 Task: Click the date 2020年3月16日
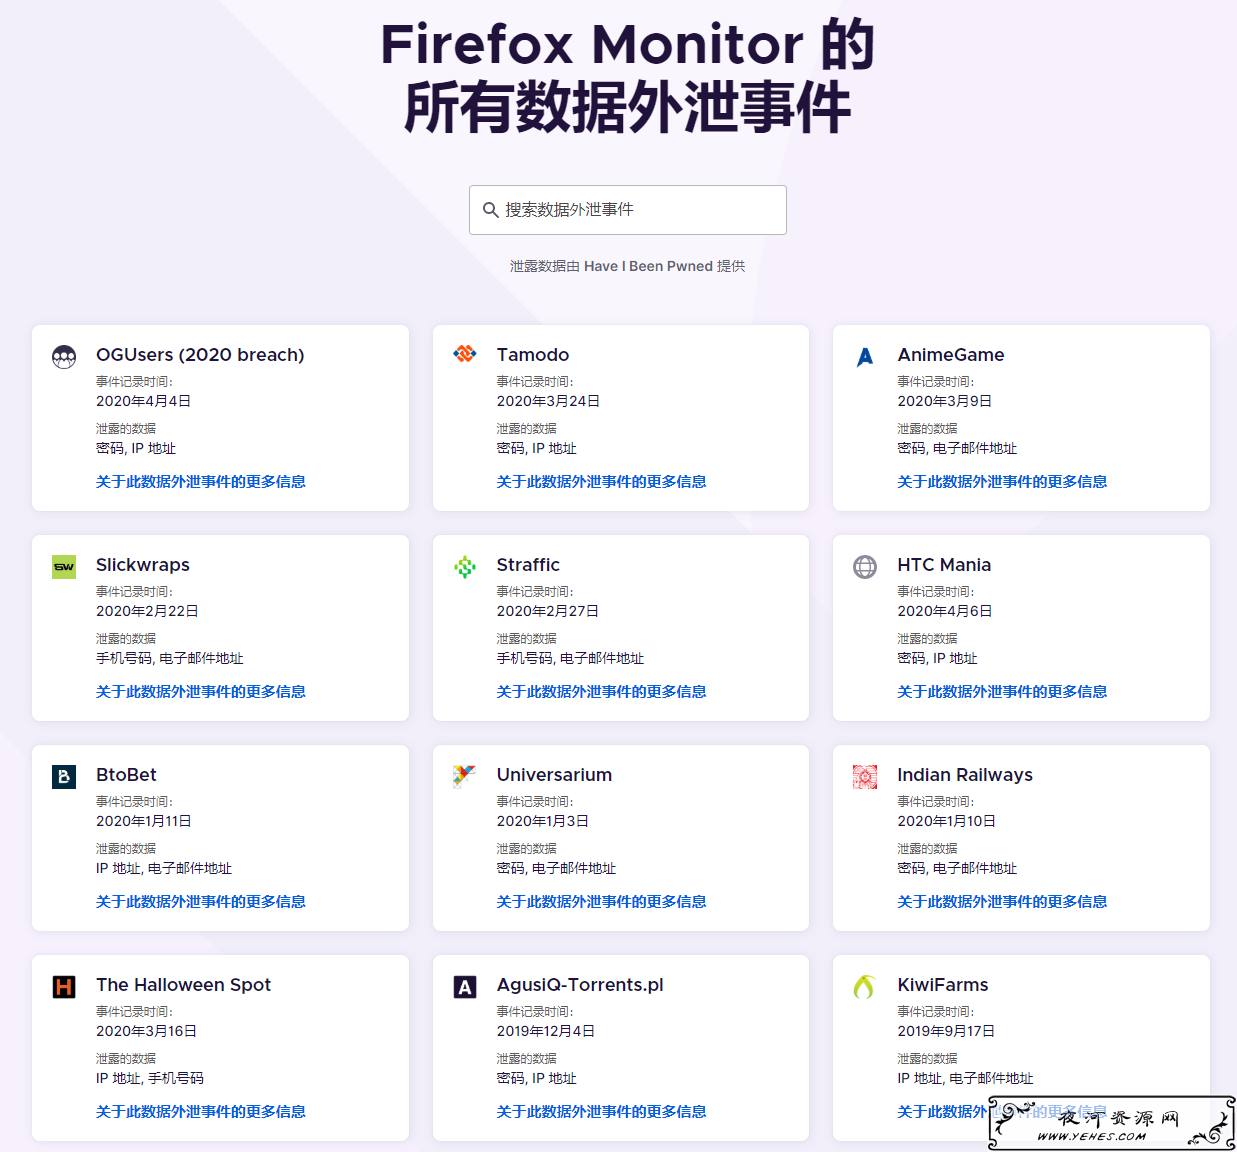pyautogui.click(x=146, y=1031)
